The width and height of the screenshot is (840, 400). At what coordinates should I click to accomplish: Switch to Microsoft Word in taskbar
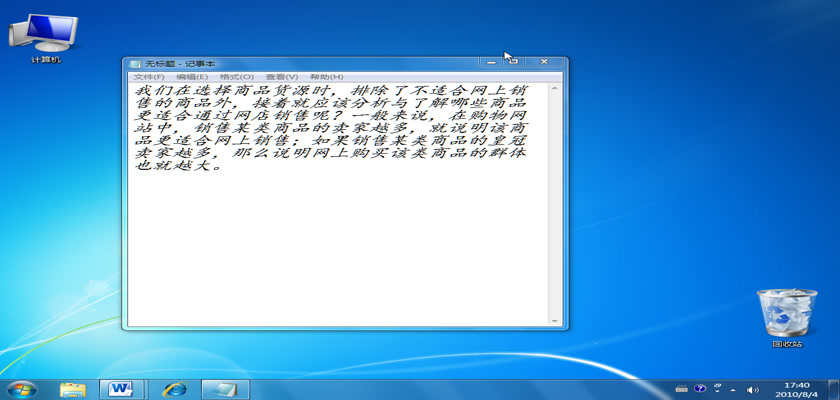tap(123, 388)
